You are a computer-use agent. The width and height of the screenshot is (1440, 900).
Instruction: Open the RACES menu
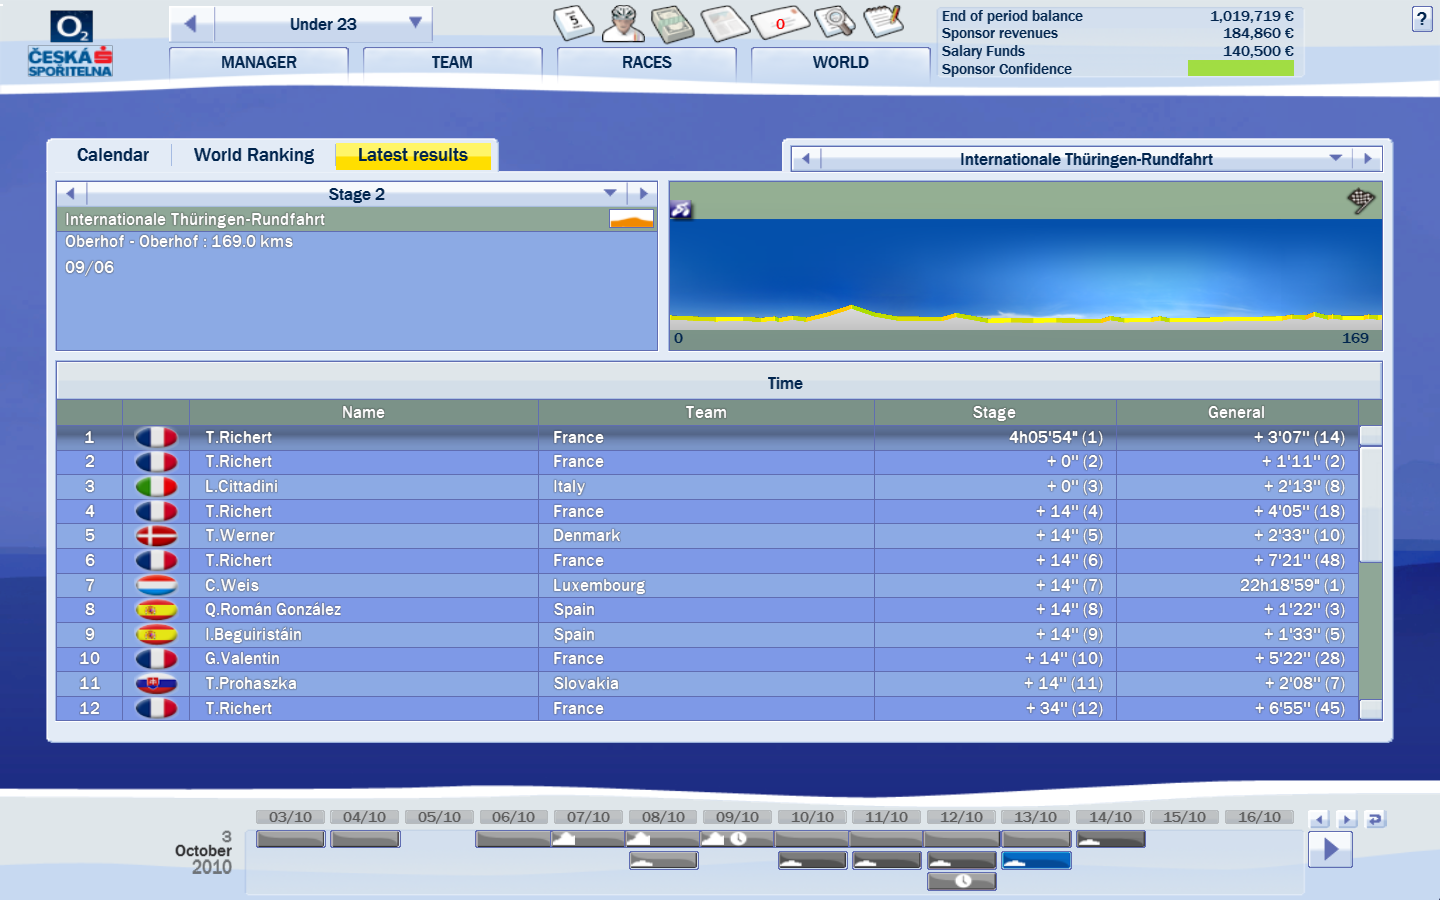[x=646, y=62]
